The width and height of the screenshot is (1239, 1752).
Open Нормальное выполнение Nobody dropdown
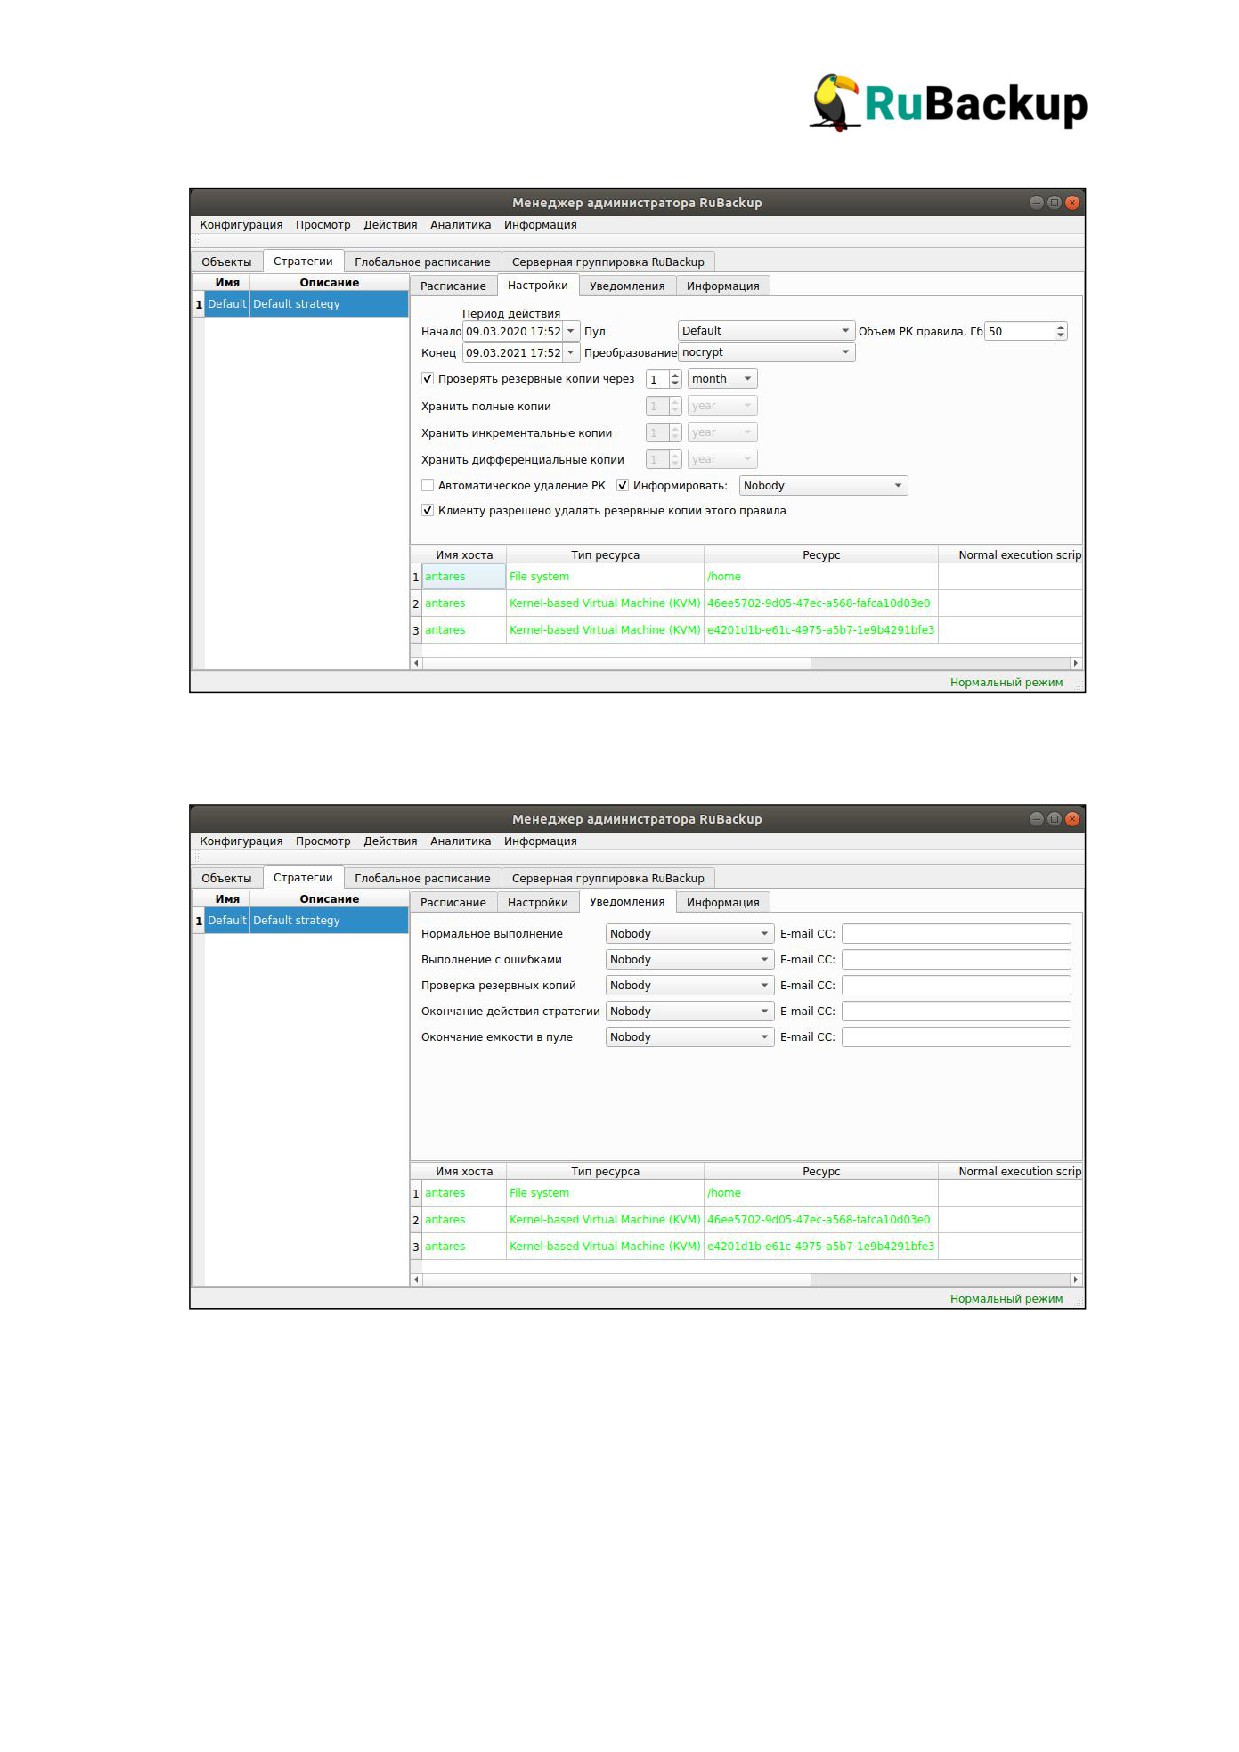pos(690,934)
